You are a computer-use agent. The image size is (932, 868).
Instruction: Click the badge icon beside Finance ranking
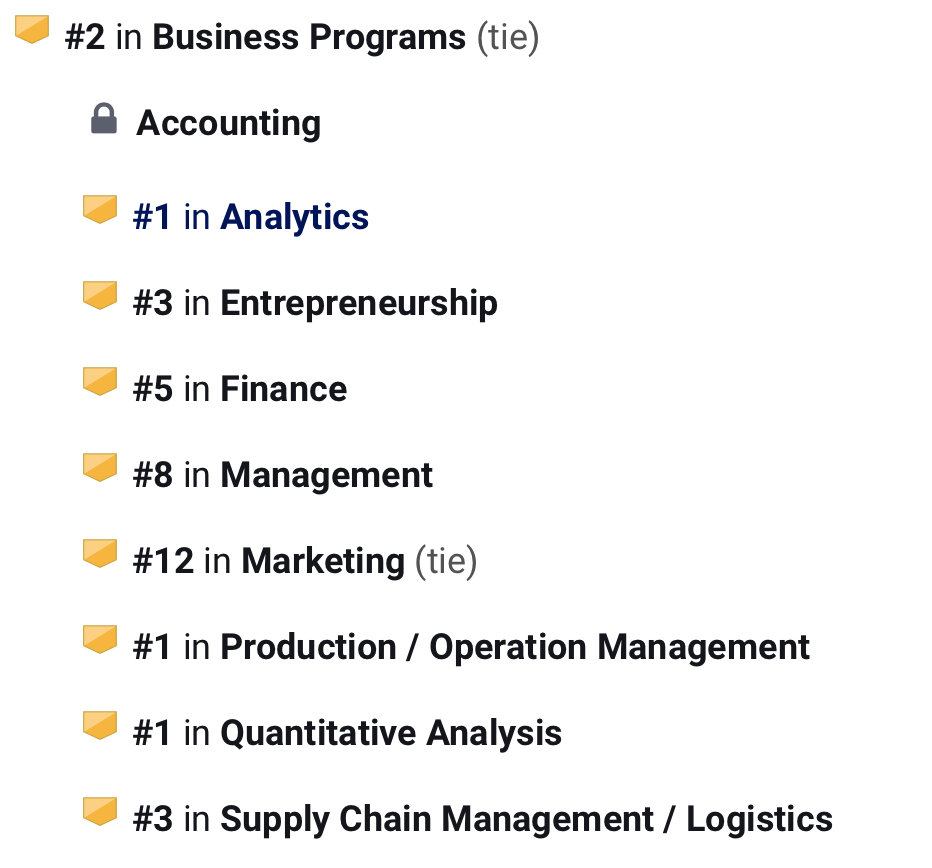coord(100,382)
